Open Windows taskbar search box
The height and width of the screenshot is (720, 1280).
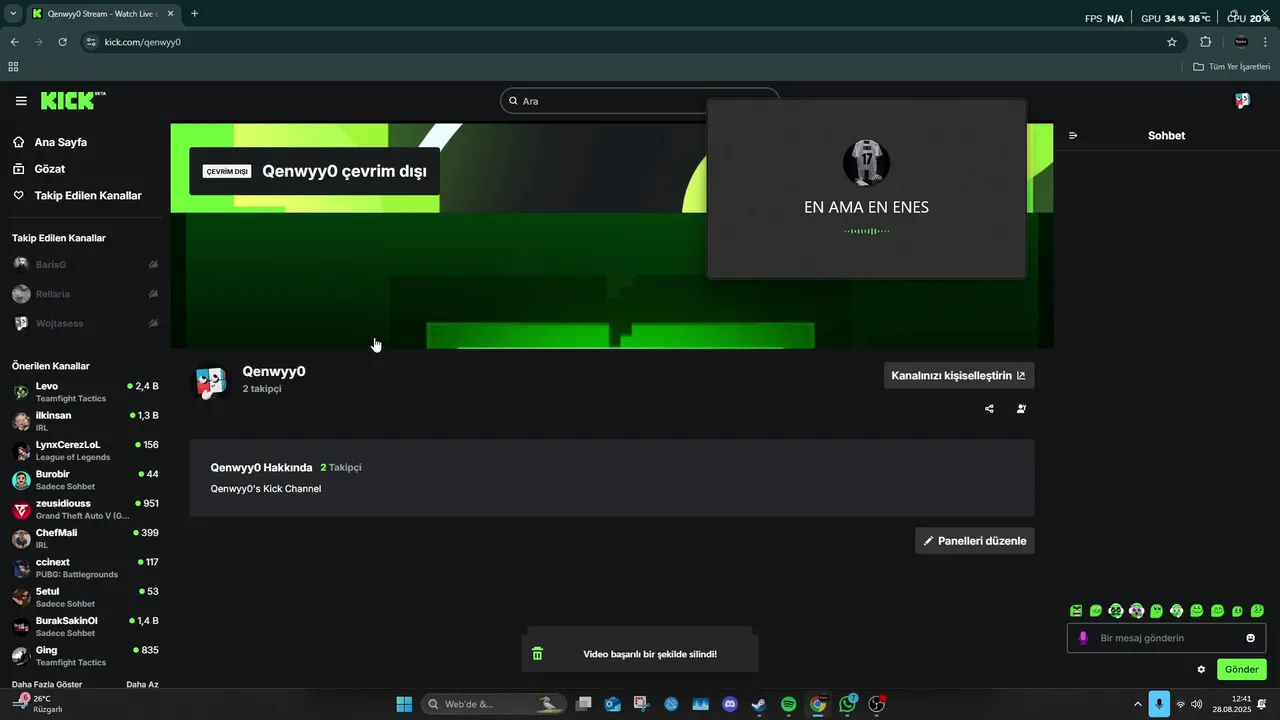point(494,704)
